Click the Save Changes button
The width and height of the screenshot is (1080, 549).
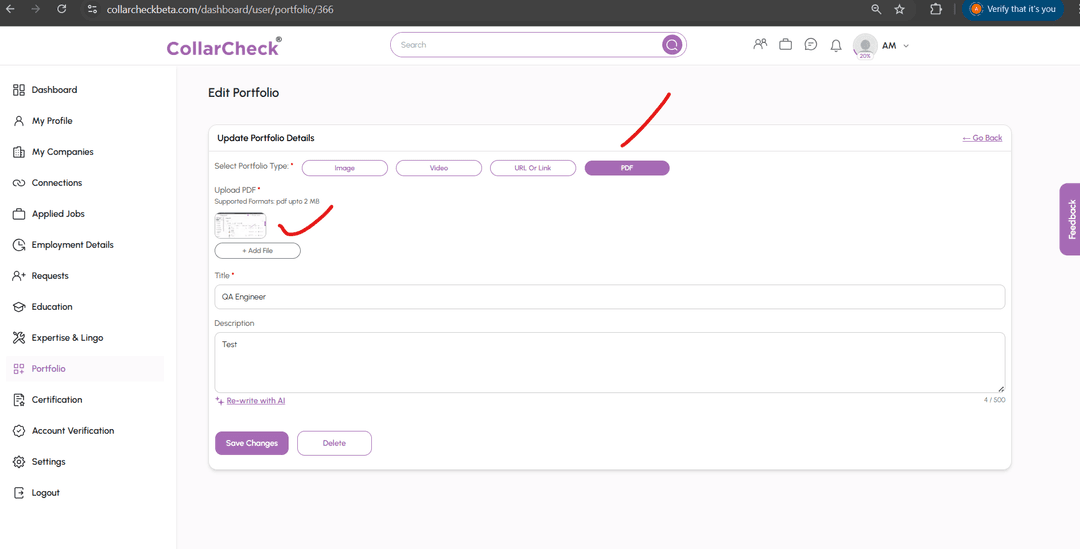(251, 443)
